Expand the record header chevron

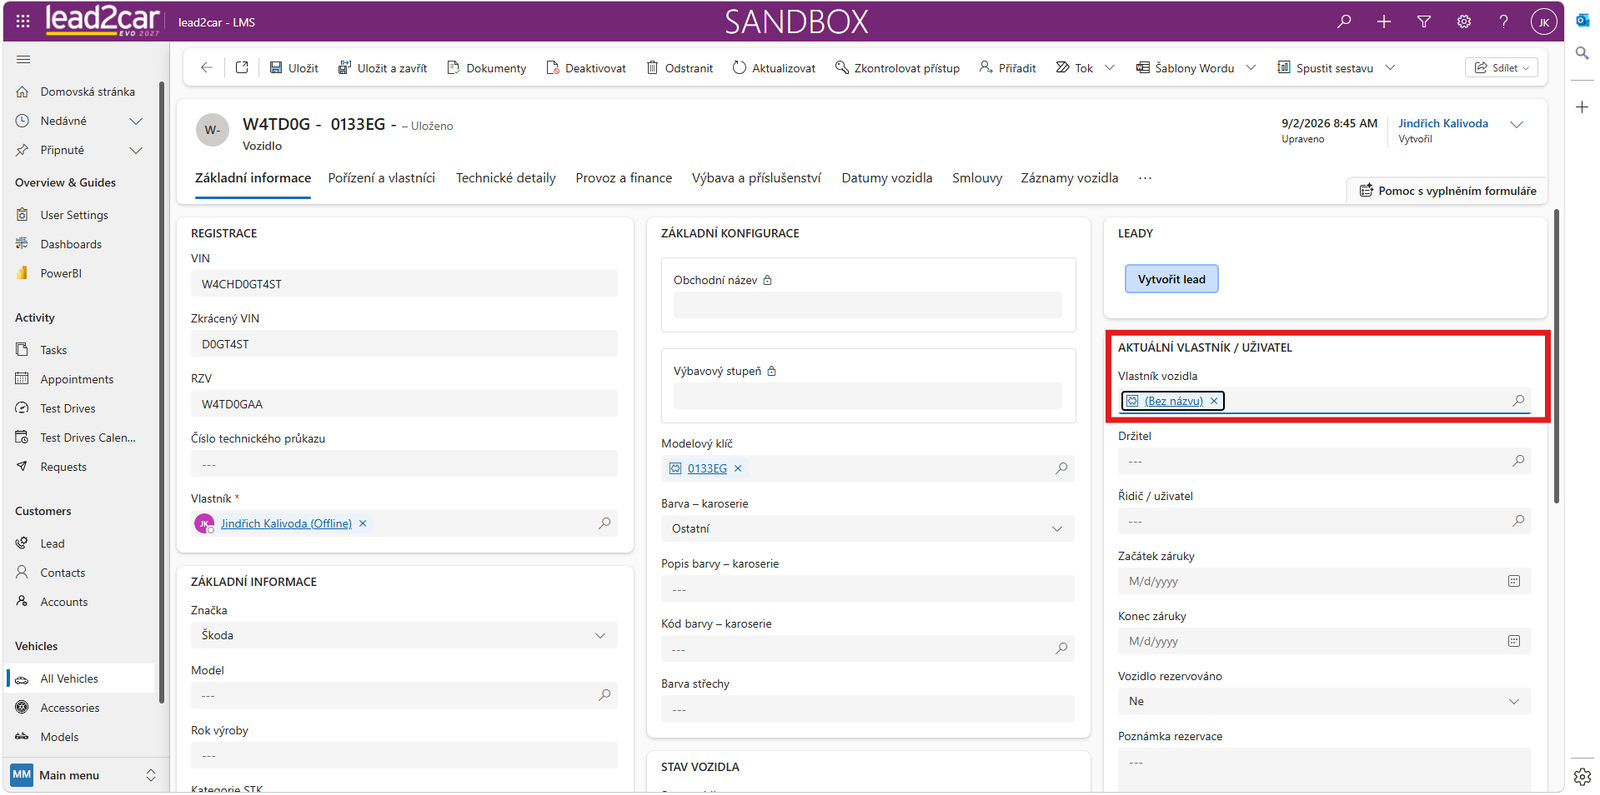tap(1517, 125)
